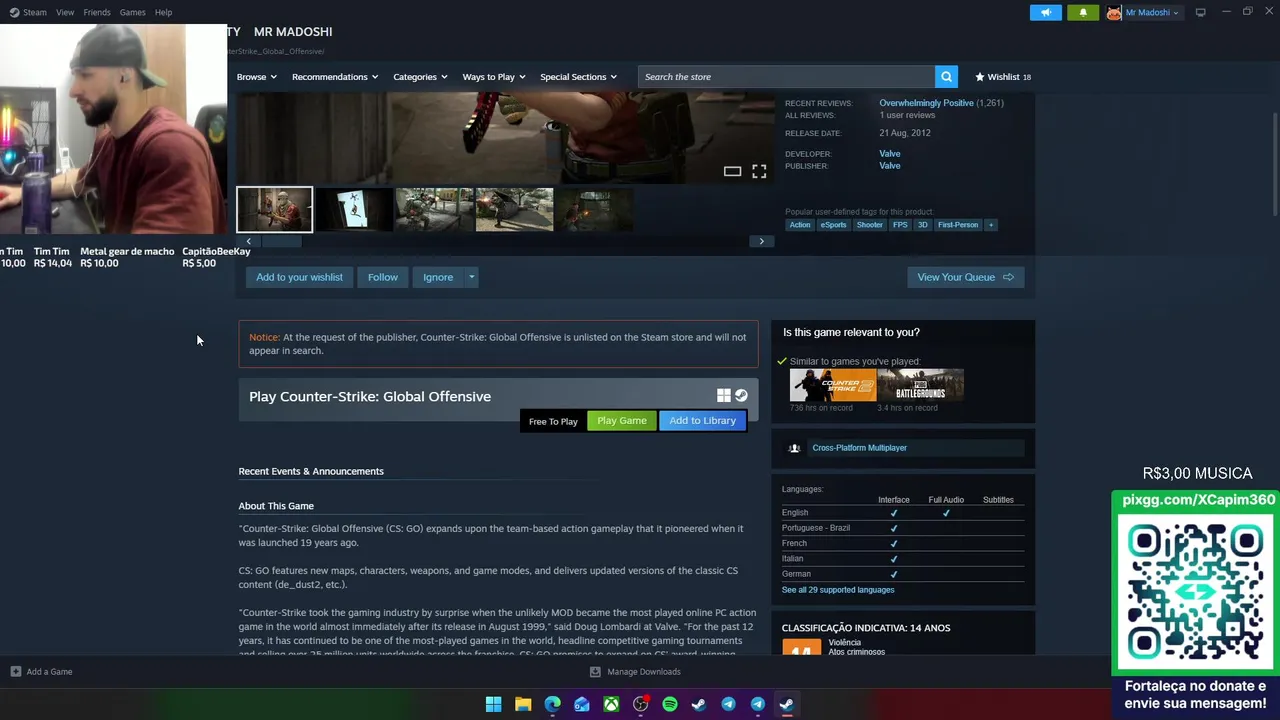Open the Wishlist with star icon

tap(1003, 77)
